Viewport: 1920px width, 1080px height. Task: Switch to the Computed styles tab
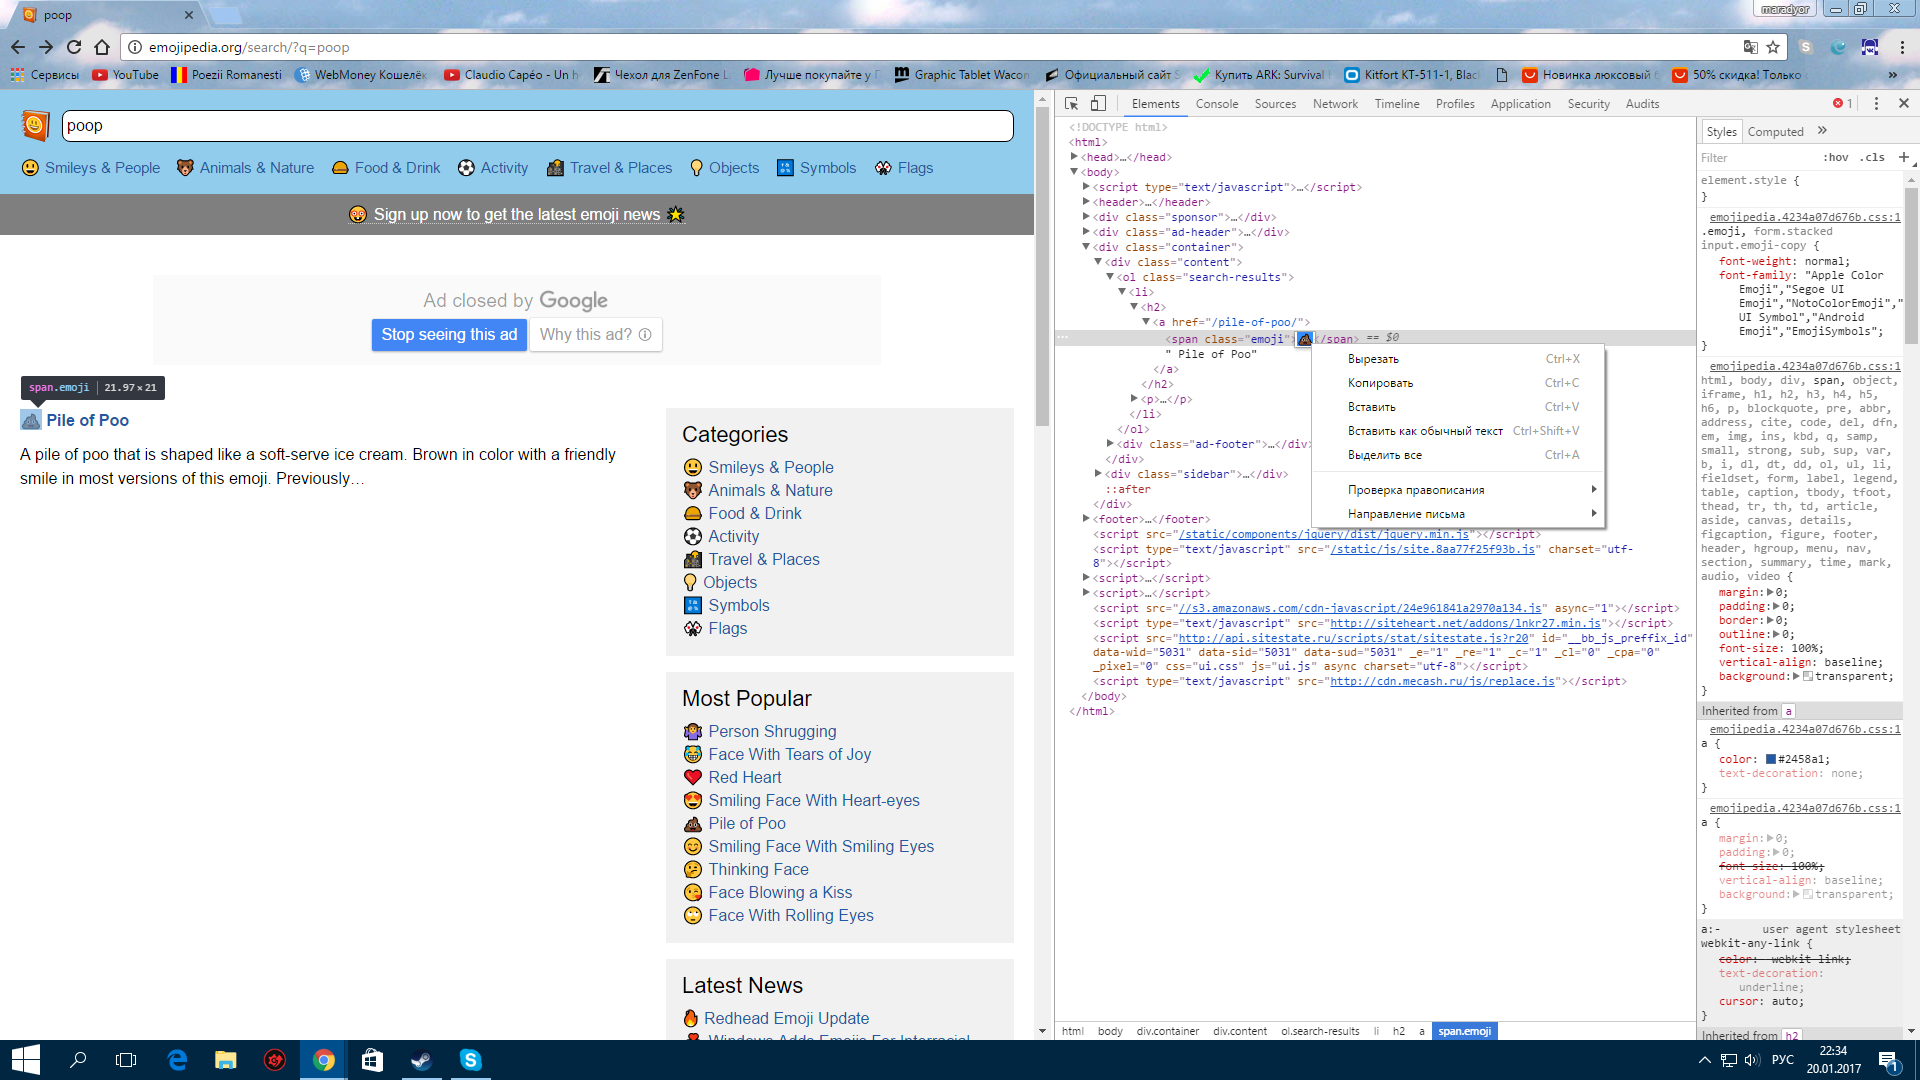coord(1775,132)
